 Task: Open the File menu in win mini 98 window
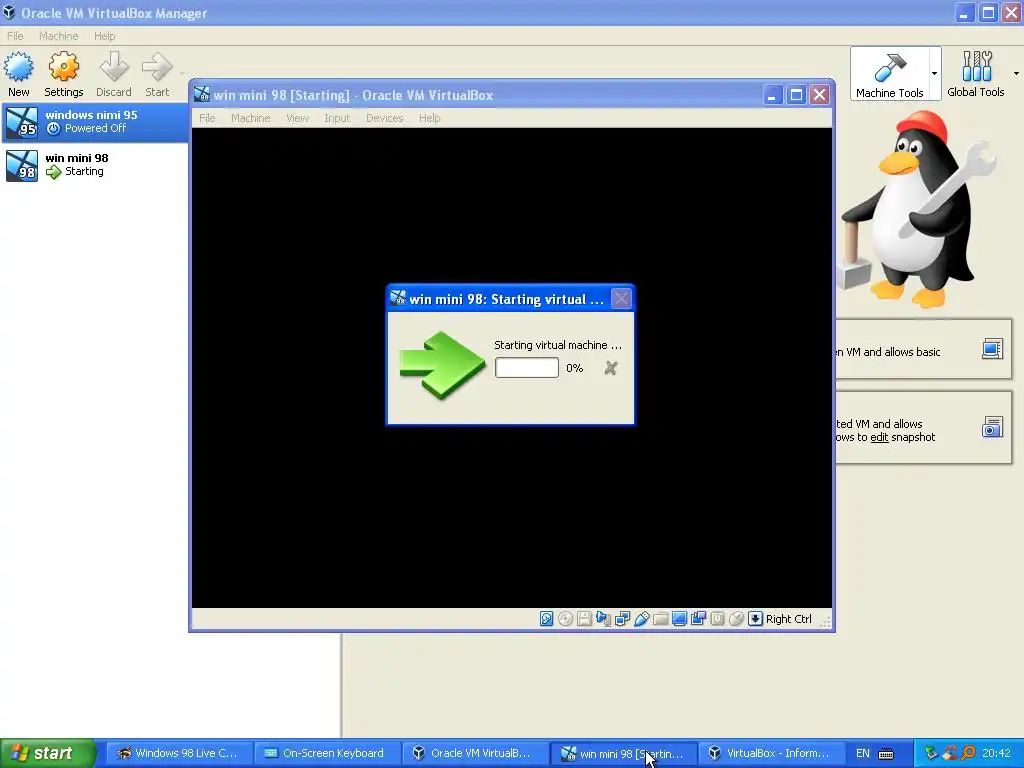[x=207, y=118]
